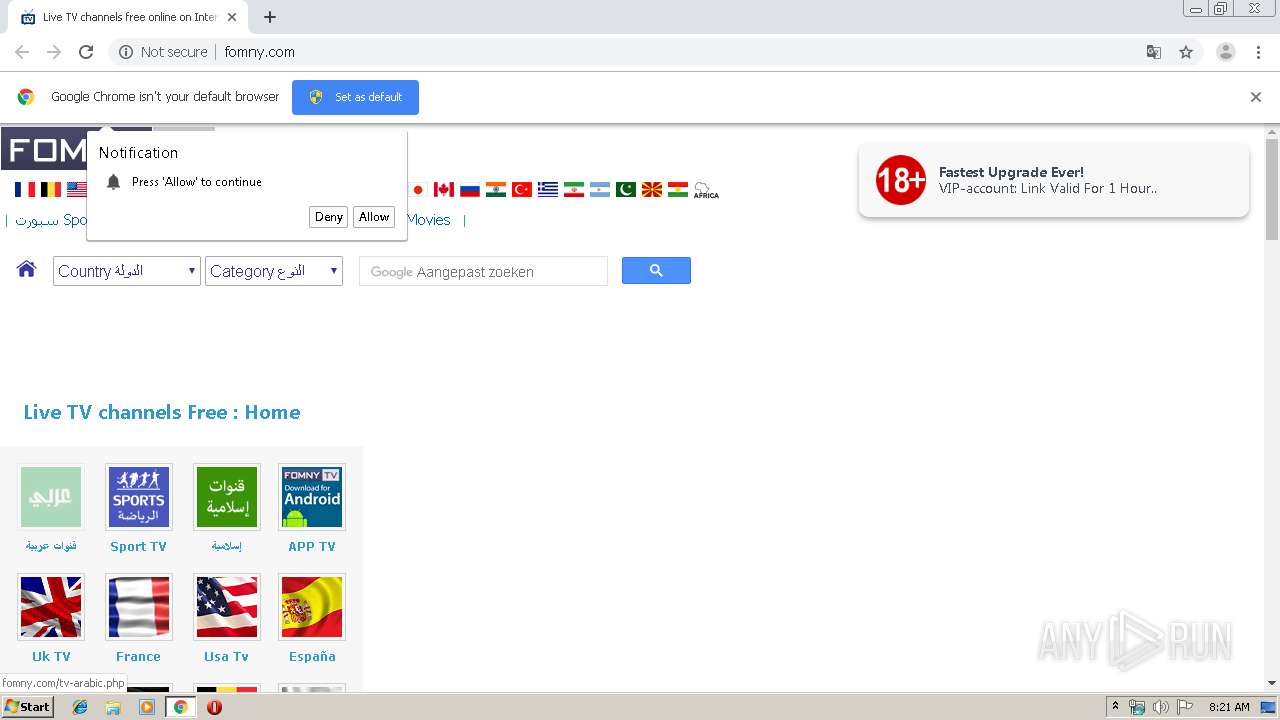
Task: Open the Windows Start menu
Action: tap(27, 707)
